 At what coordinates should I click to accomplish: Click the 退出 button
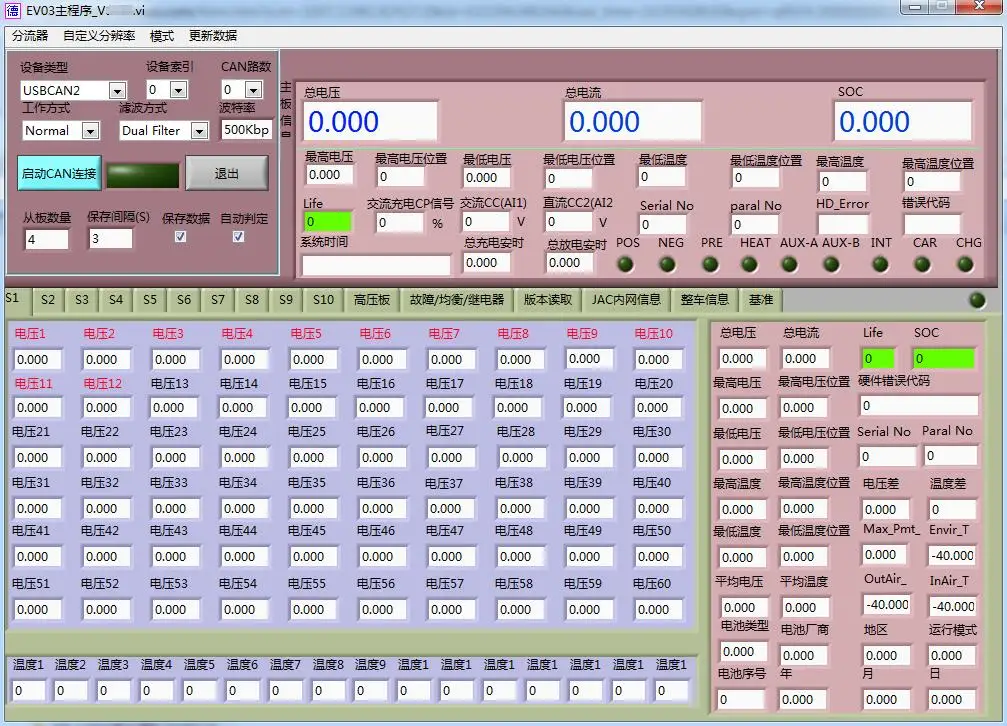tap(227, 174)
